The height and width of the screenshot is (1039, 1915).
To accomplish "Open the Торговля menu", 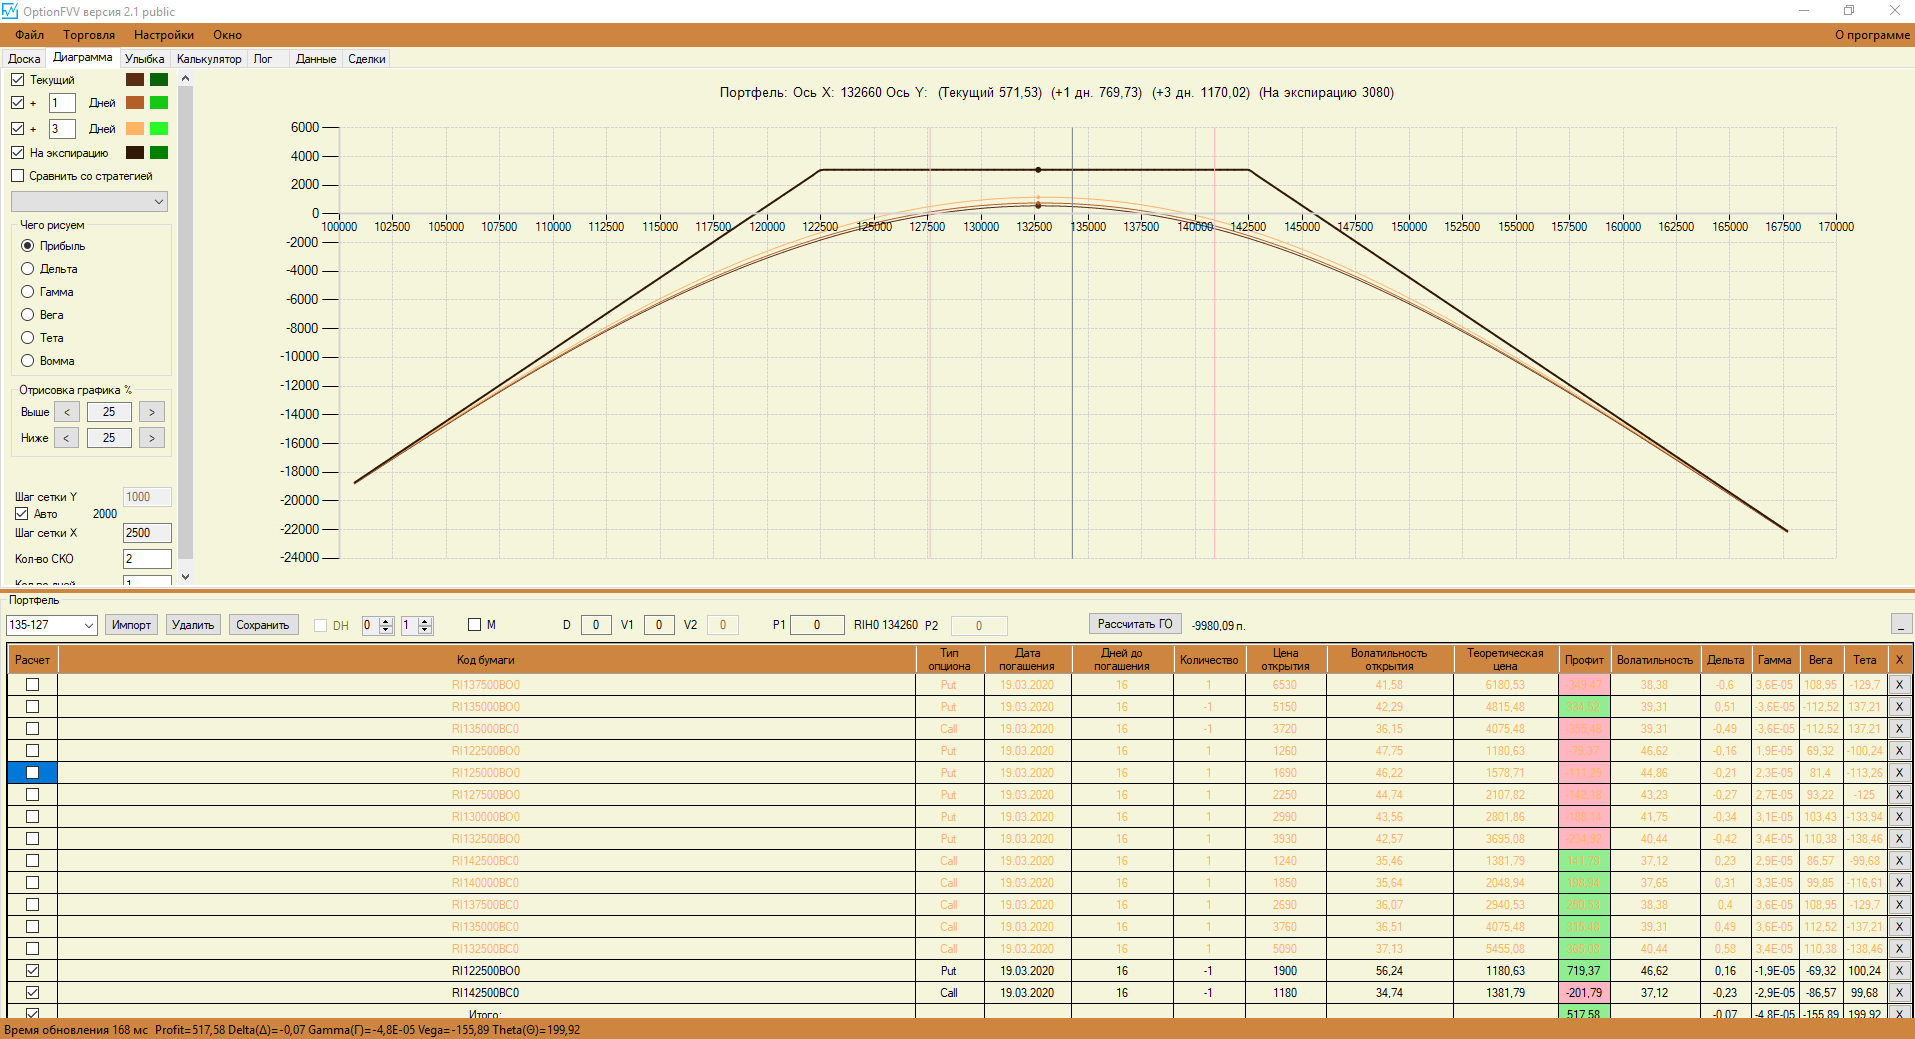I will (x=89, y=35).
